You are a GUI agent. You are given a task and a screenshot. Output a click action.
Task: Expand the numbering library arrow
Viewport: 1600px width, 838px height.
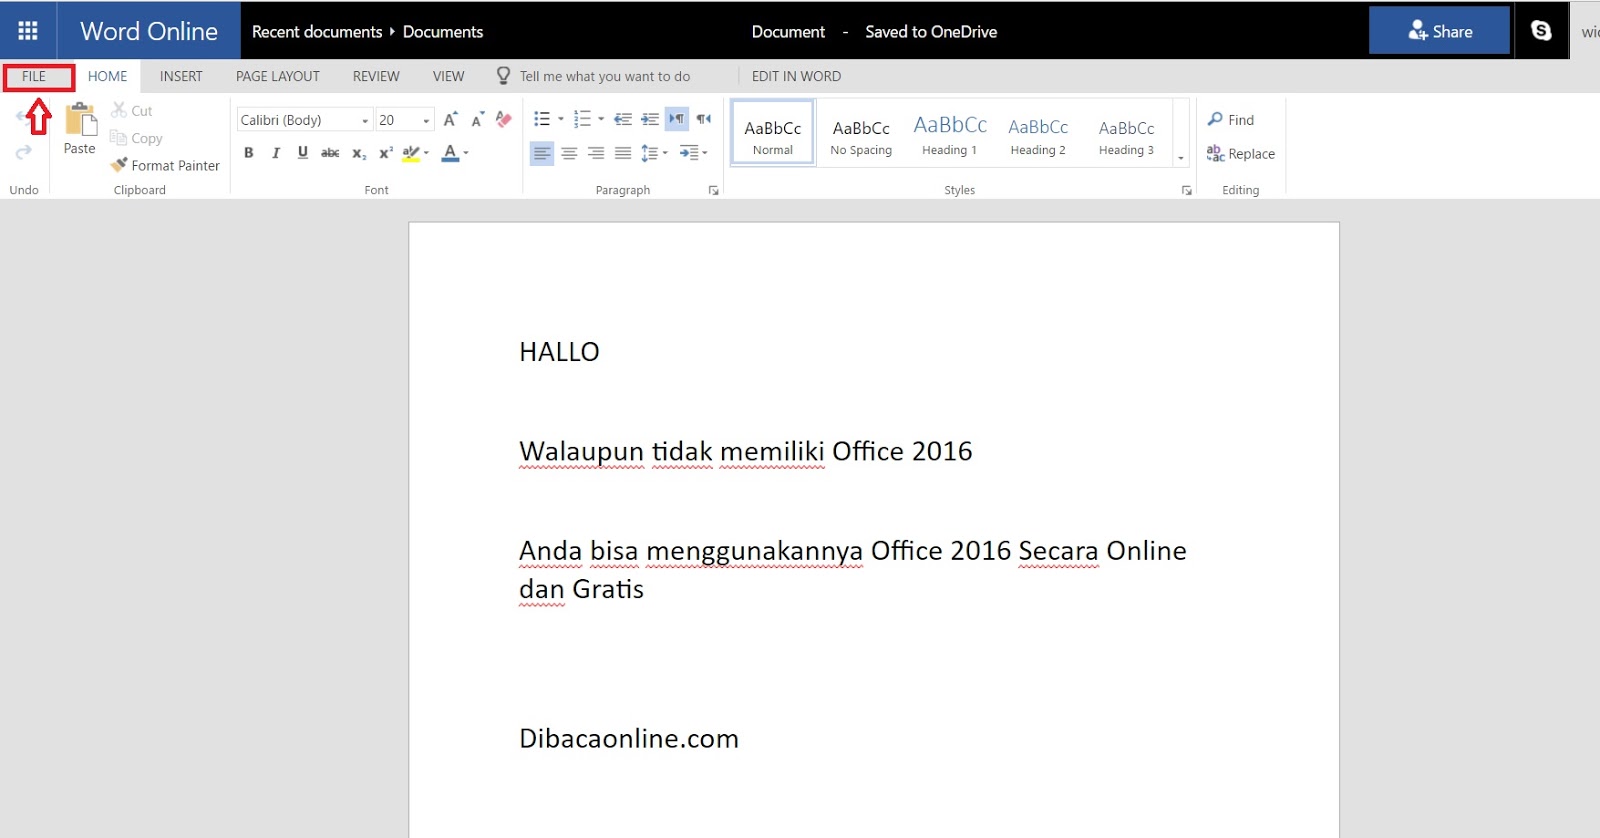point(601,119)
